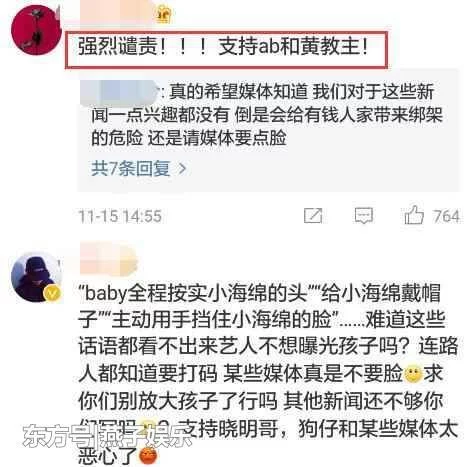Click the share/repost icon on first comment
Viewport: 469px width, 467px height.
coord(313,216)
